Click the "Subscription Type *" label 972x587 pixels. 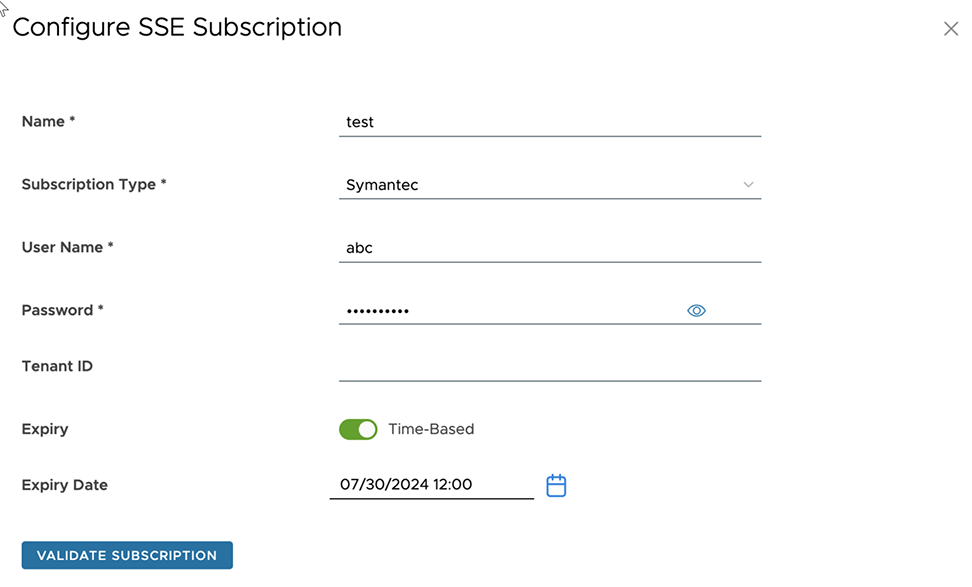(x=94, y=185)
